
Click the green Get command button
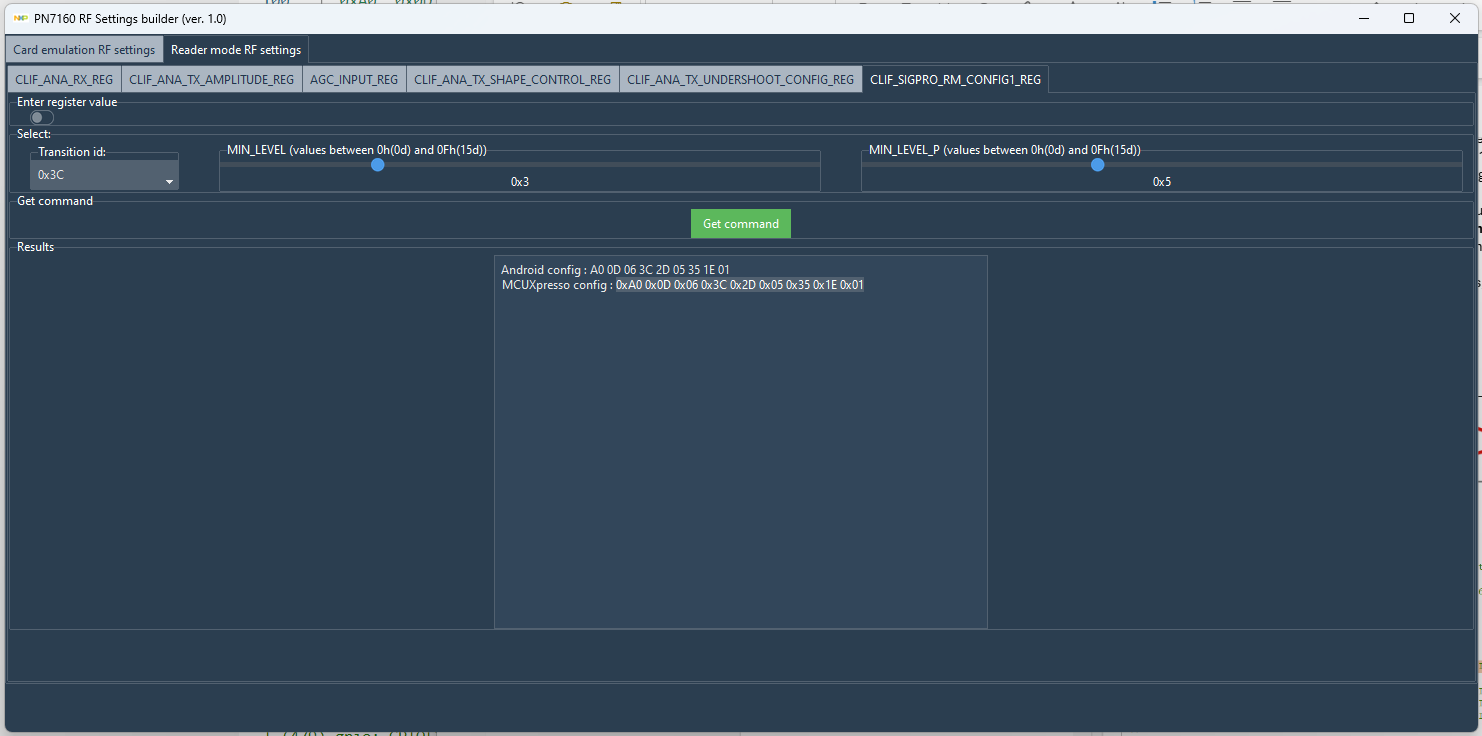pyautogui.click(x=741, y=224)
